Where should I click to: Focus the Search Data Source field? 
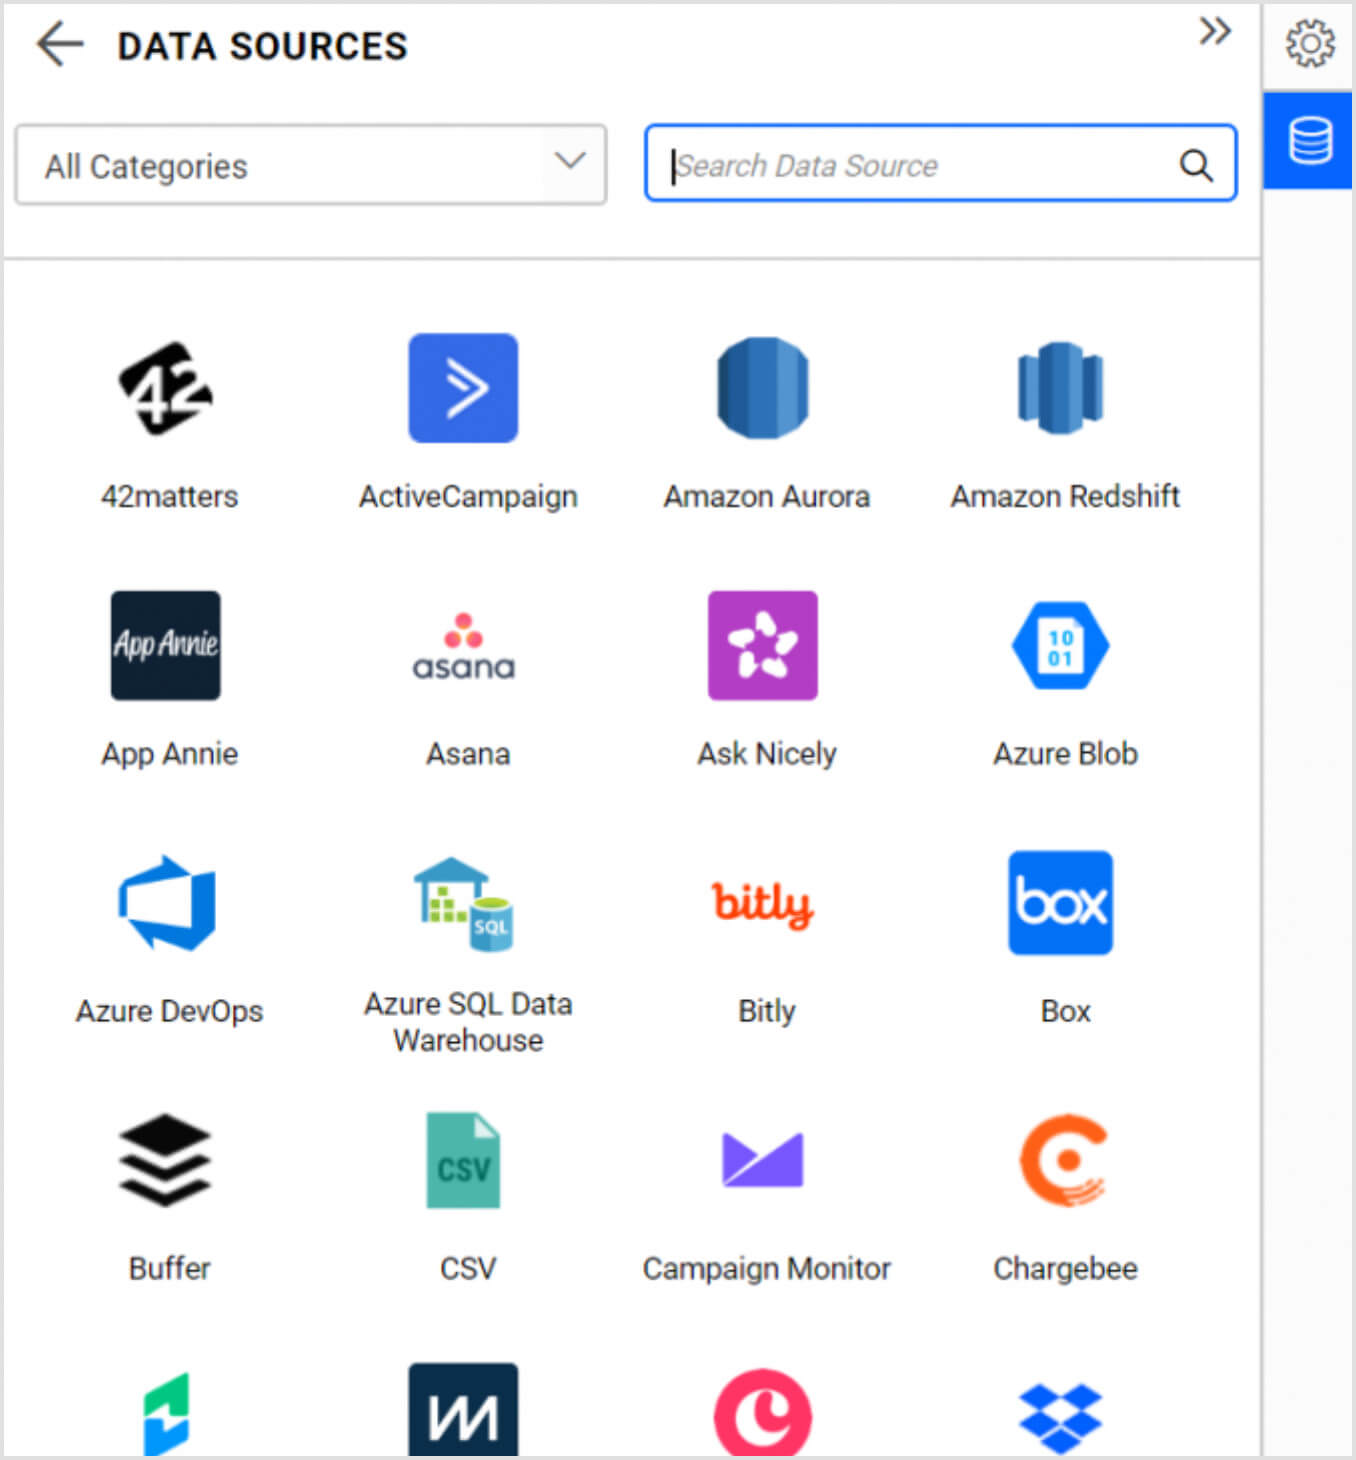[x=941, y=163]
